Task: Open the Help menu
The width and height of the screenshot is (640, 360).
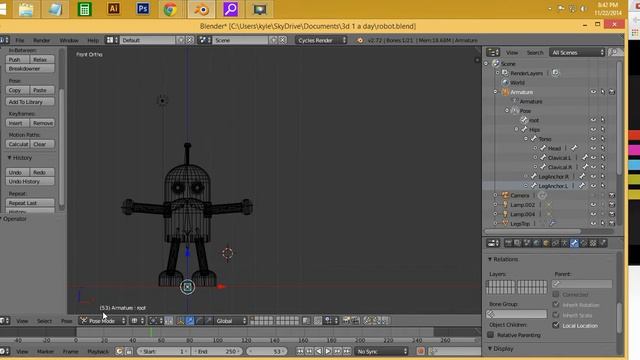Action: click(x=93, y=40)
